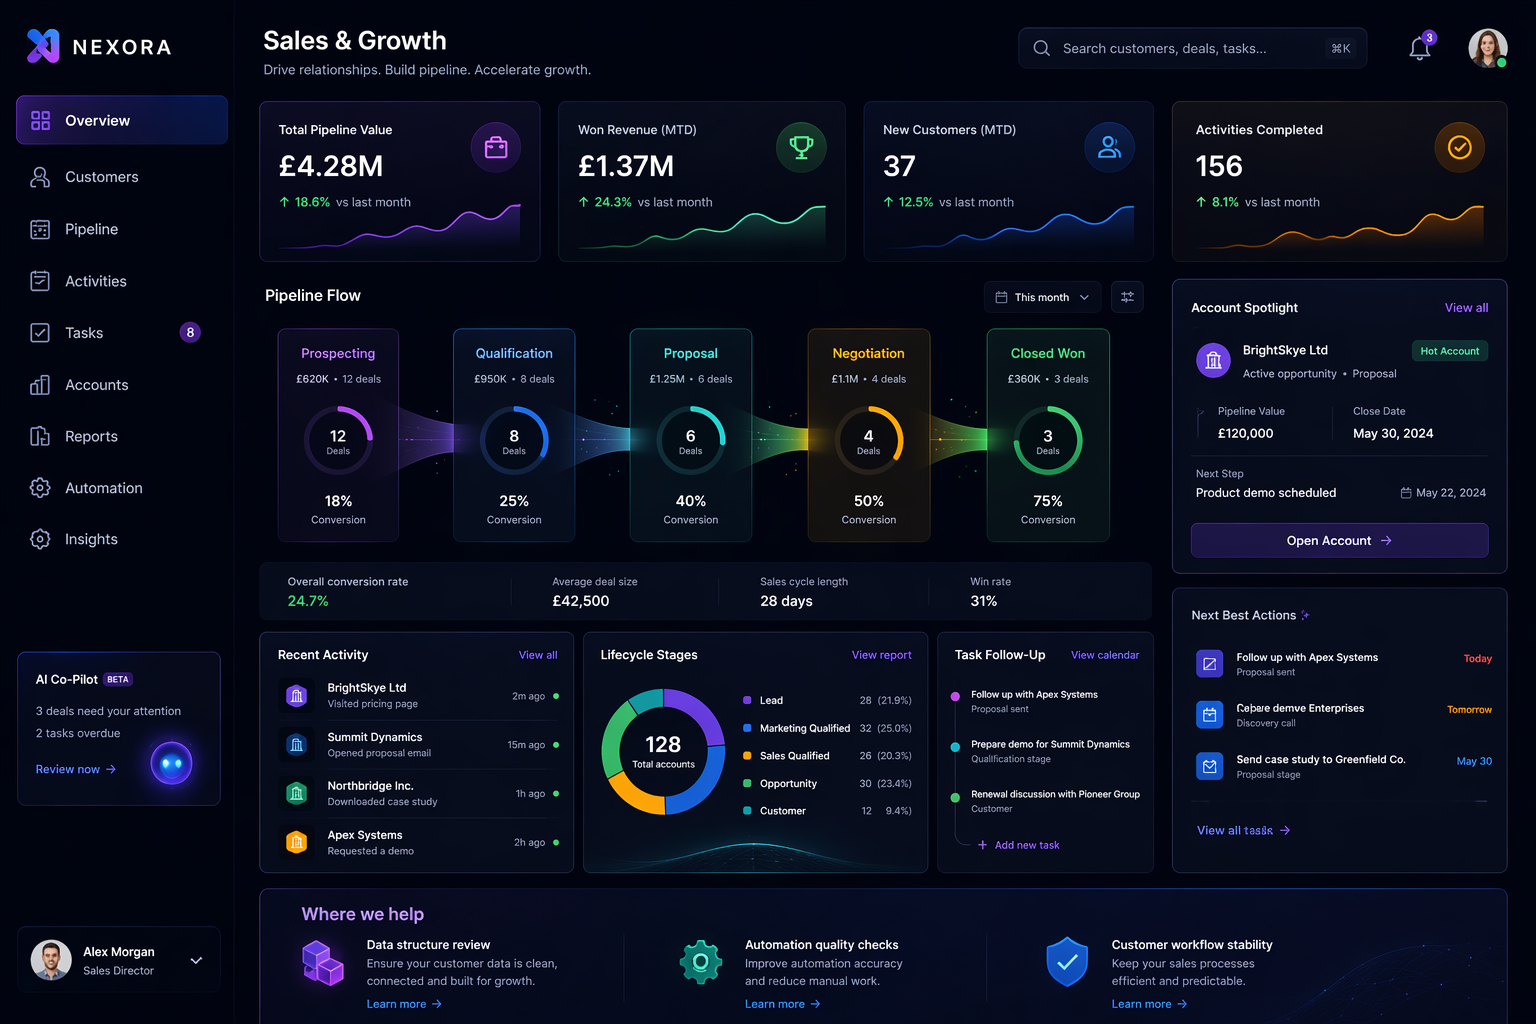This screenshot has width=1536, height=1024.
Task: Click the AI Co-Pilot robot orb
Action: click(x=171, y=764)
